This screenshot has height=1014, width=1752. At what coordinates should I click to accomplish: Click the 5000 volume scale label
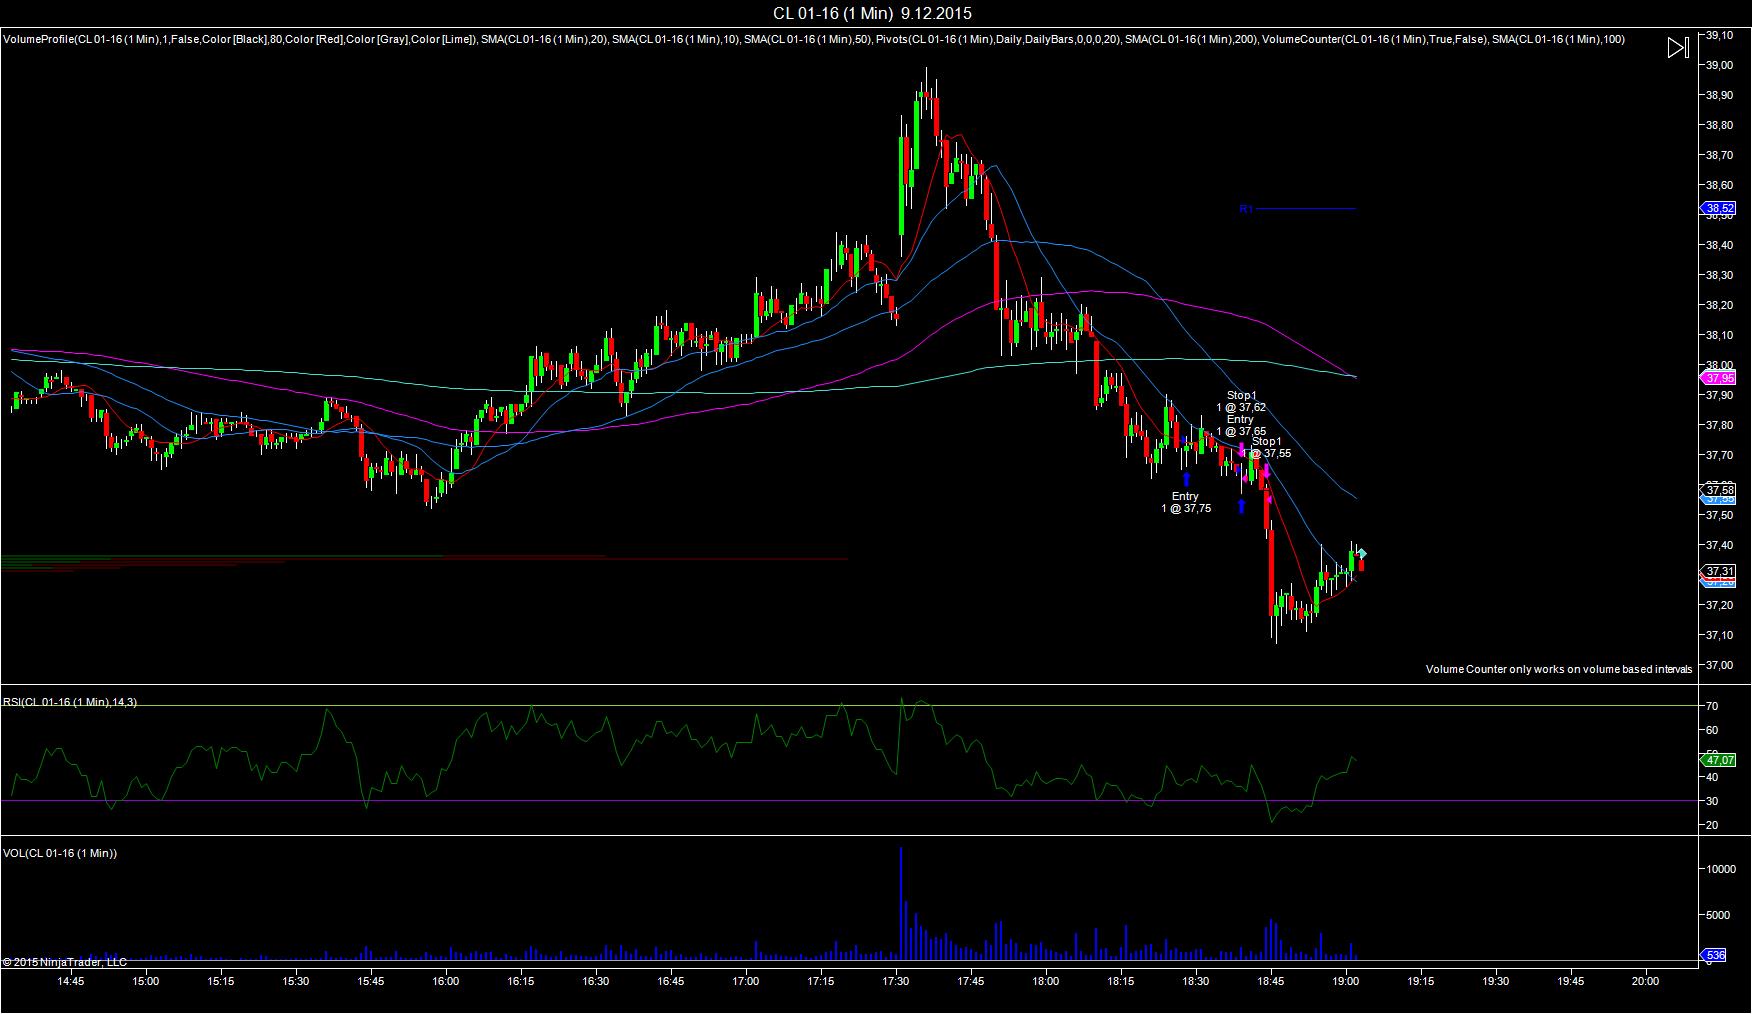pos(1717,915)
